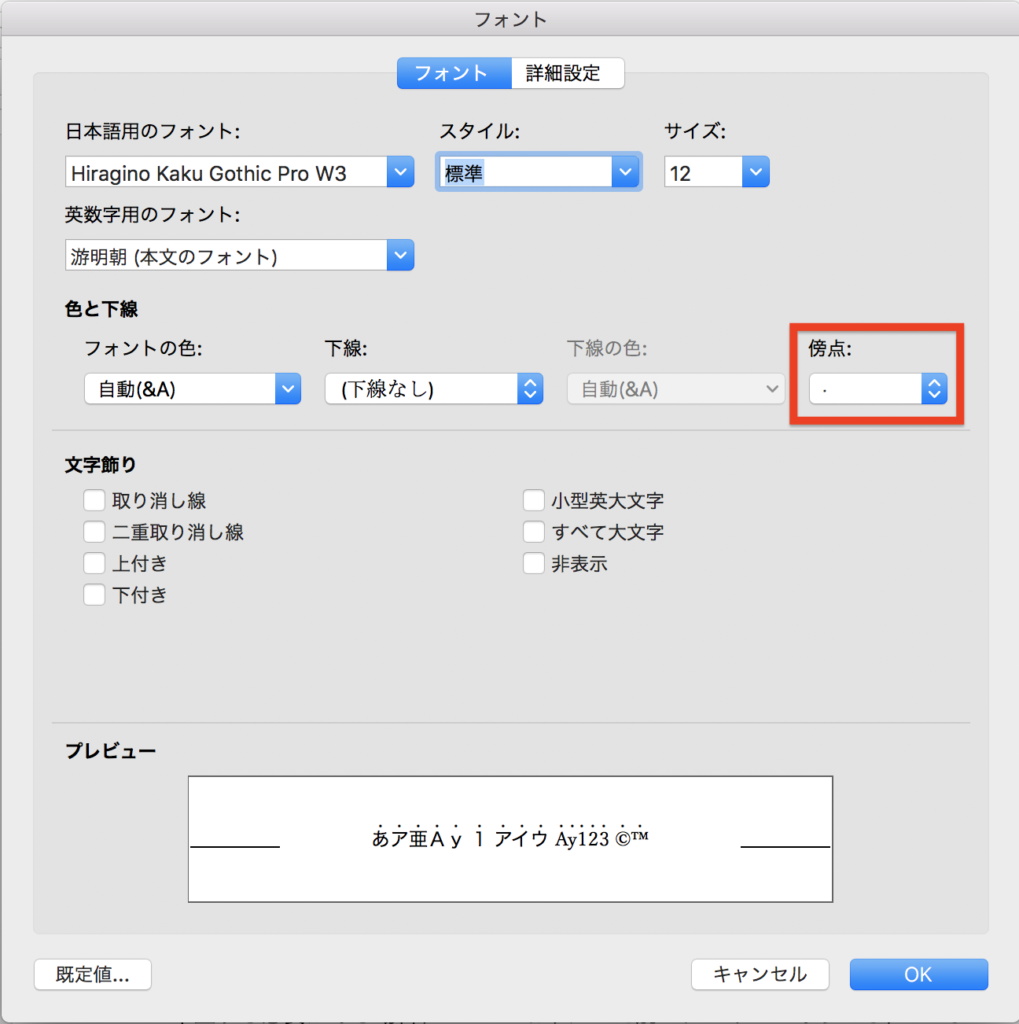Open the 日本語用のフォント dropdown

coord(399,171)
